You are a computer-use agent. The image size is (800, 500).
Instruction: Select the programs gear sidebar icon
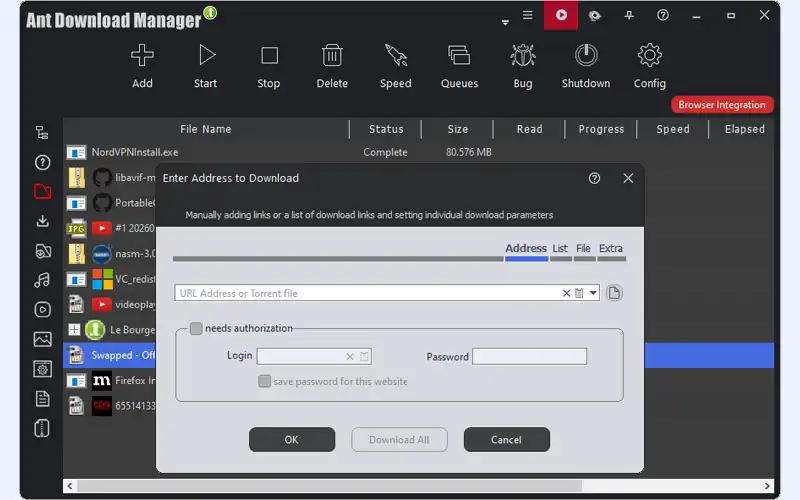click(x=42, y=368)
